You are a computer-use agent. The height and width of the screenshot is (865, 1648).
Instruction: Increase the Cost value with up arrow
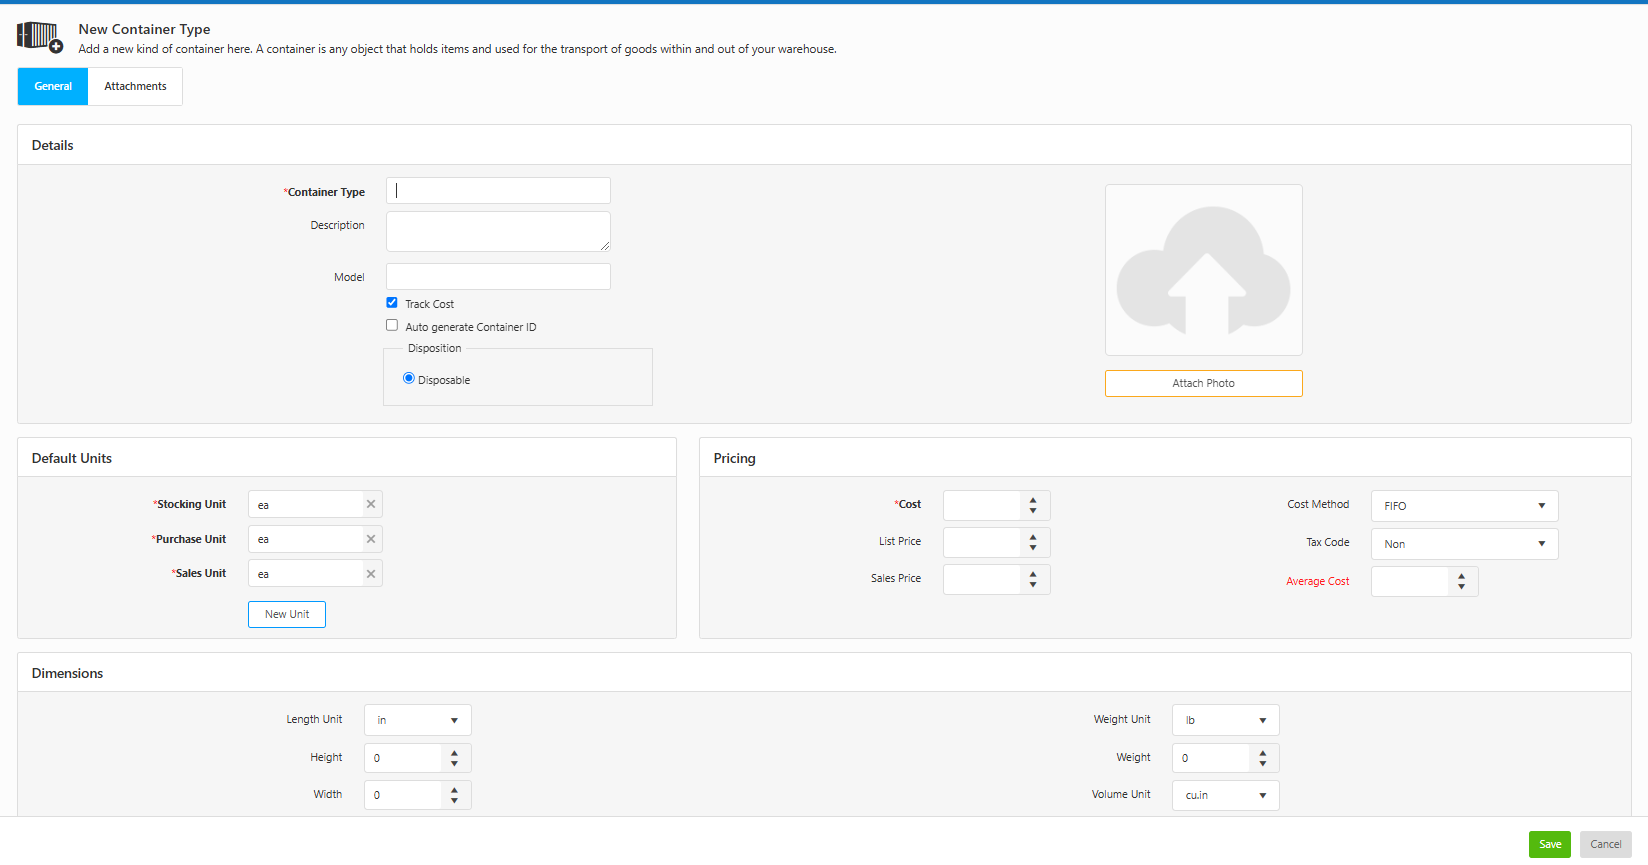(x=1033, y=499)
